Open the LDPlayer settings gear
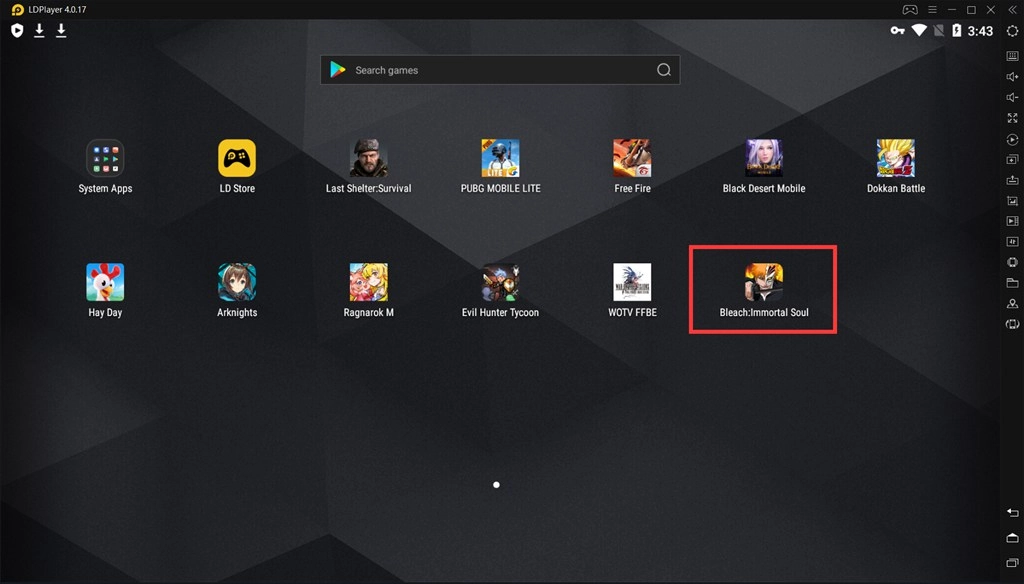 click(x=1012, y=31)
